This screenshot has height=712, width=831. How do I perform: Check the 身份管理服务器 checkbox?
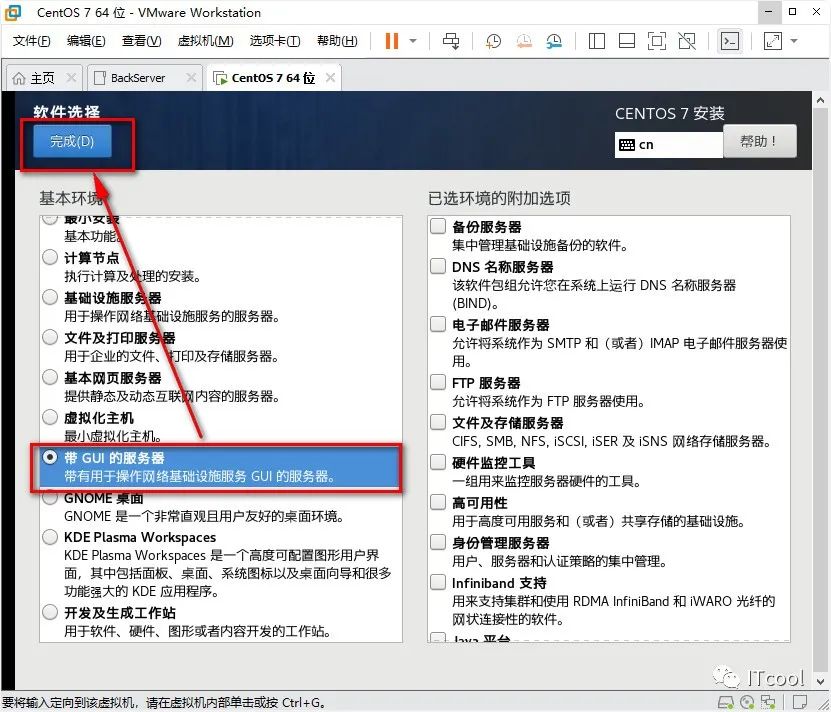tap(438, 542)
